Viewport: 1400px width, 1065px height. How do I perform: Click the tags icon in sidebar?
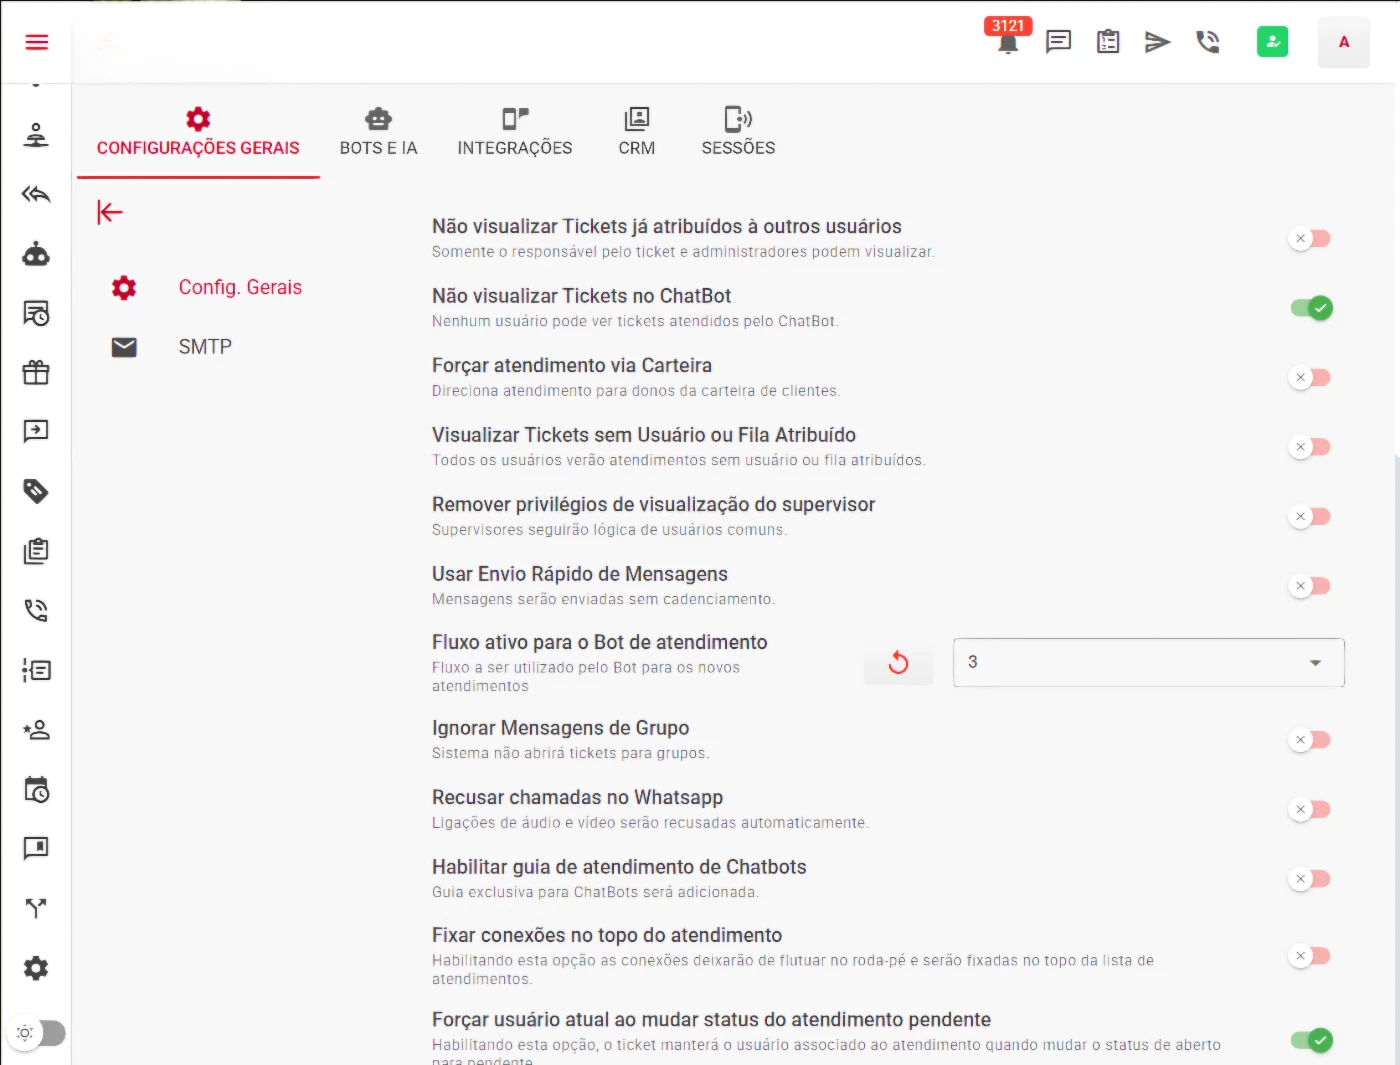coord(36,491)
